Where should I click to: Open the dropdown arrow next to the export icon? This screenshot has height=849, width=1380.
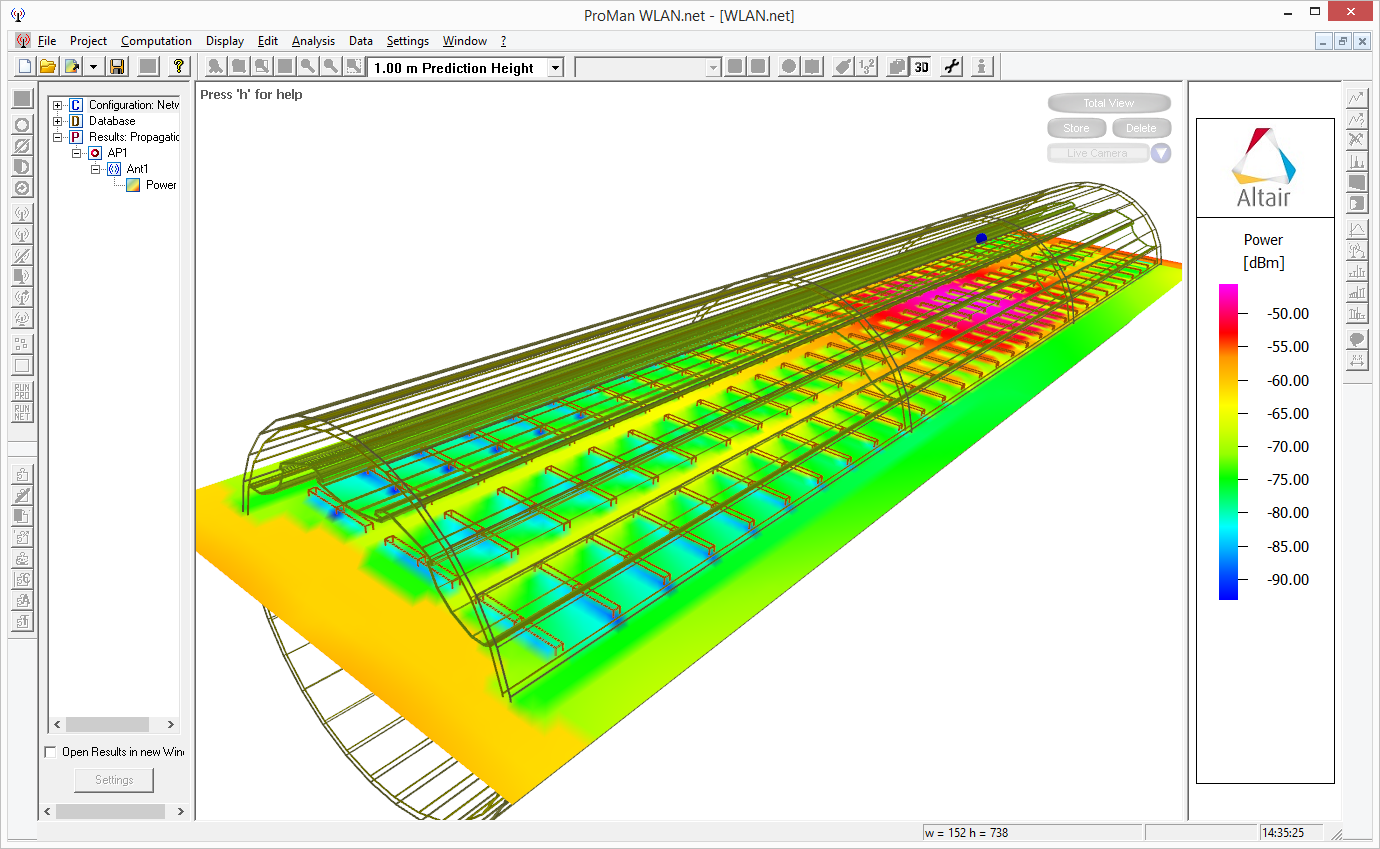click(92, 67)
